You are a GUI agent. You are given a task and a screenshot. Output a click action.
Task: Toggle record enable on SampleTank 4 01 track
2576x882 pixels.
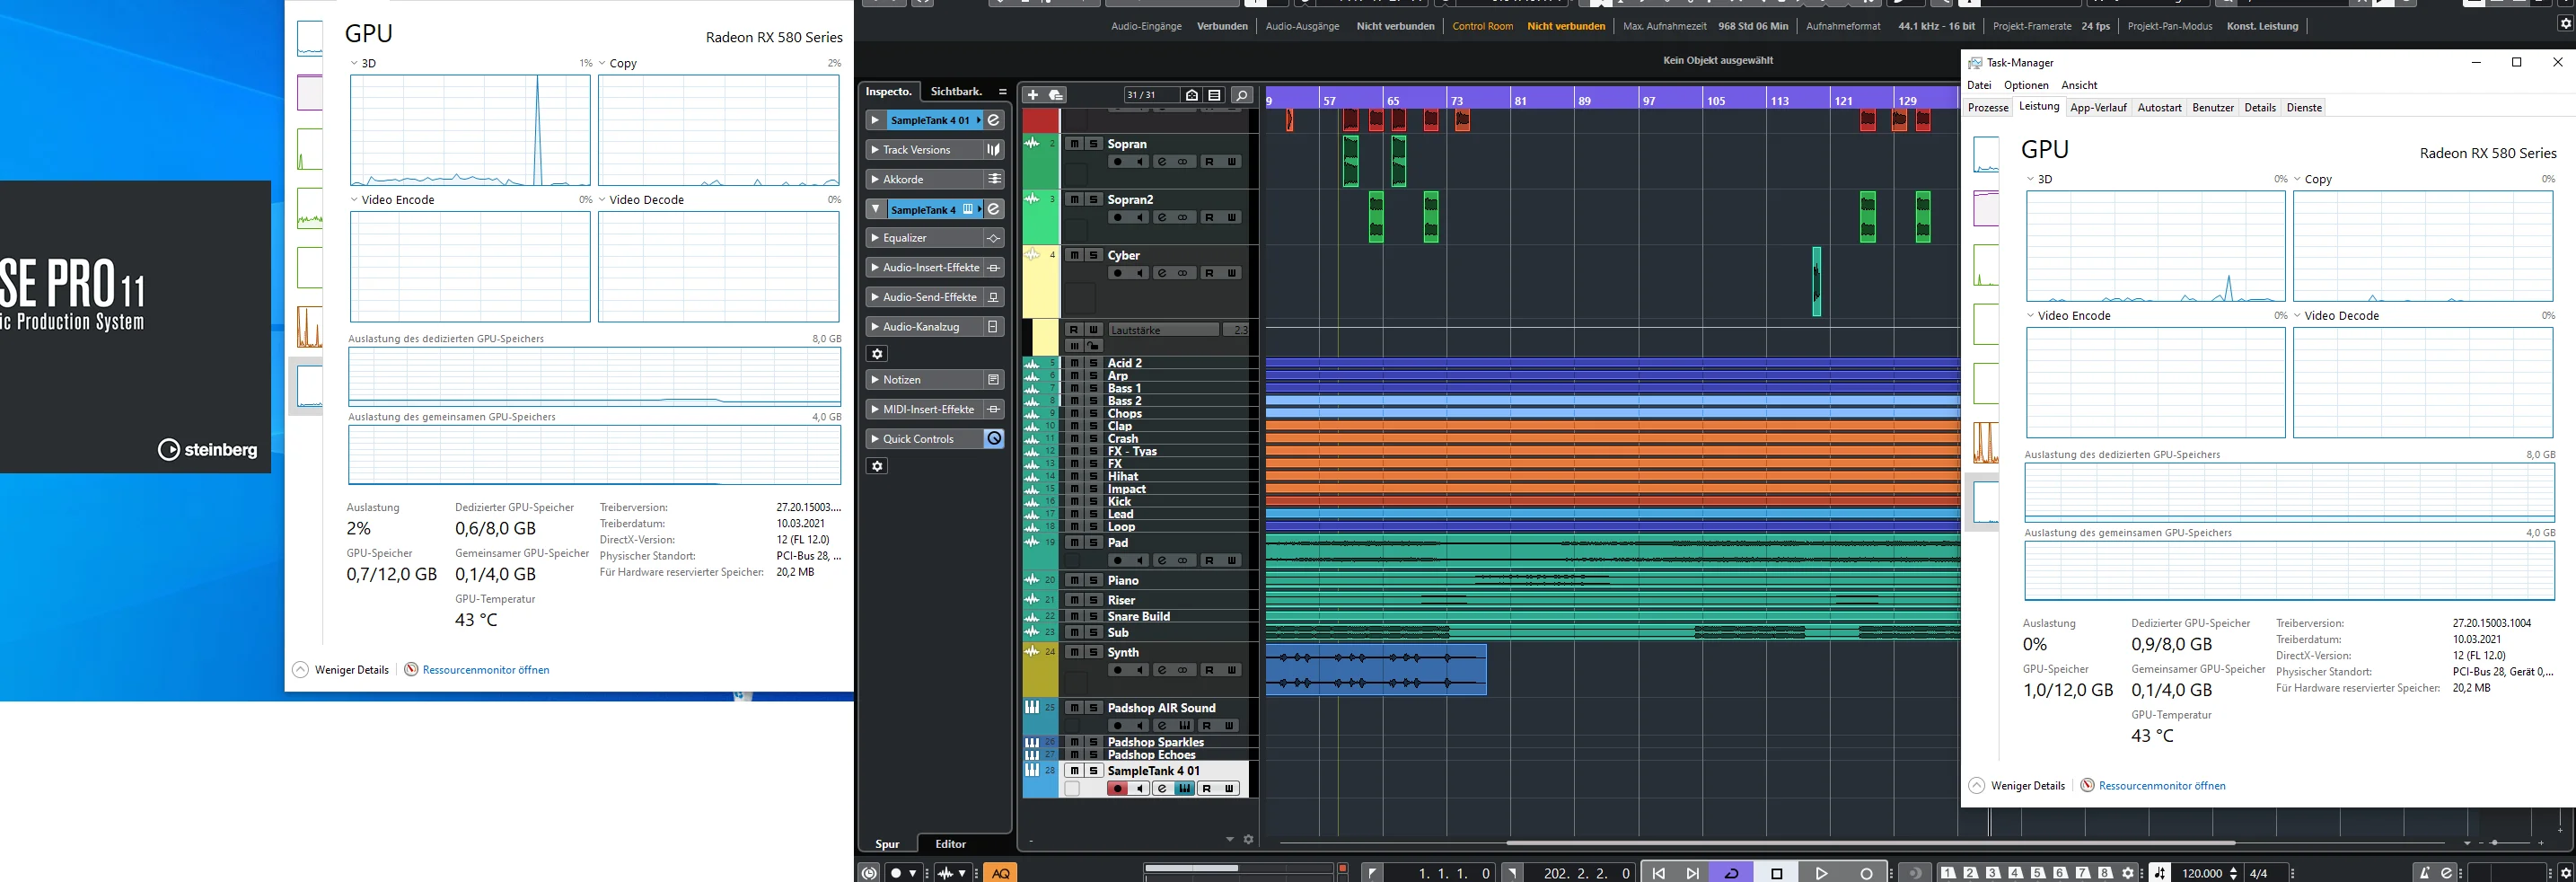1117,789
